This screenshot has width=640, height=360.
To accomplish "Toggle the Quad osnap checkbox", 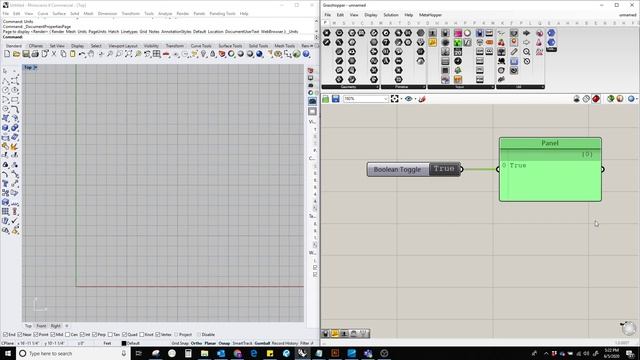I will click(x=124, y=335).
